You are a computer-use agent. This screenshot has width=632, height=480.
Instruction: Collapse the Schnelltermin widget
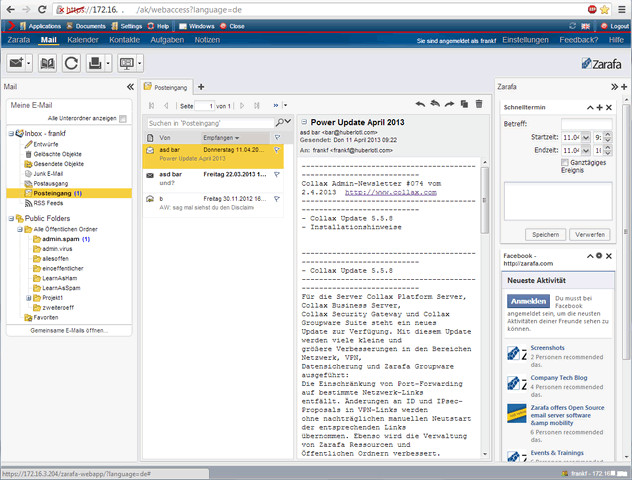coord(590,108)
